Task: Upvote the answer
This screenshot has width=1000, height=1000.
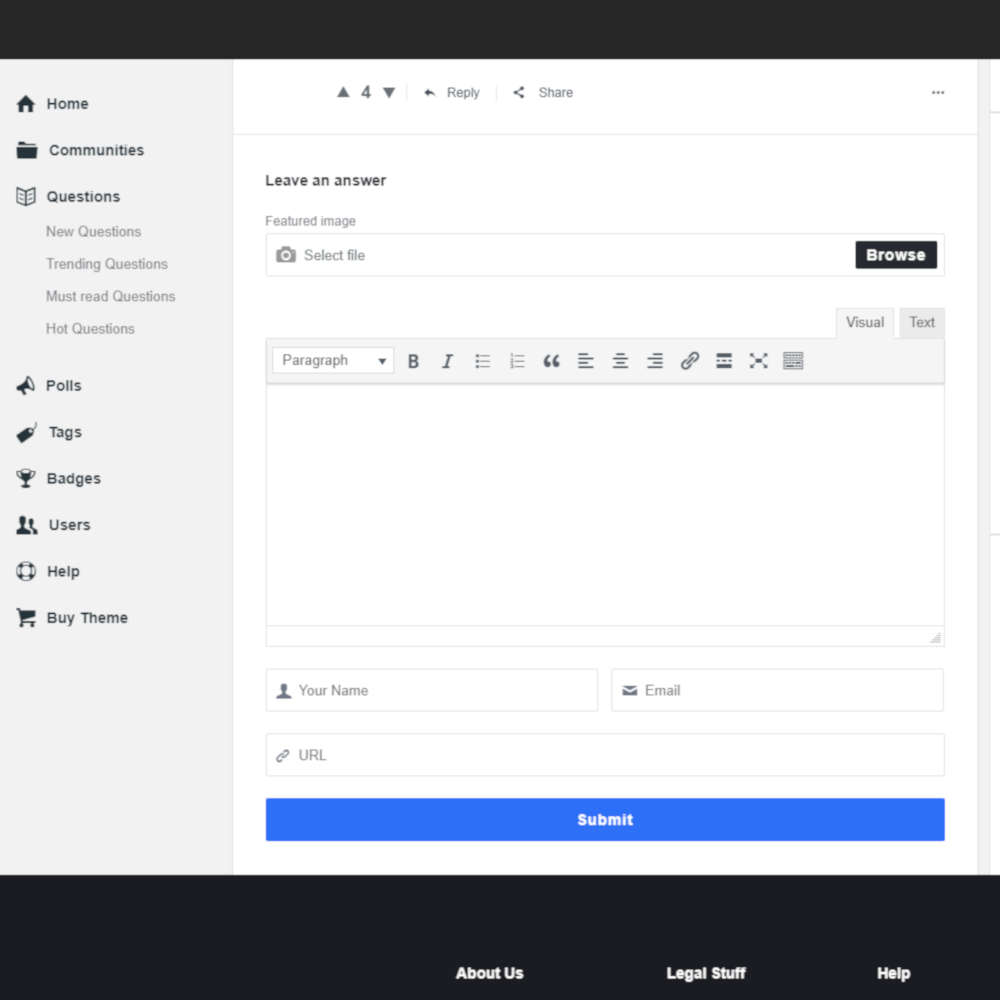Action: 343,92
